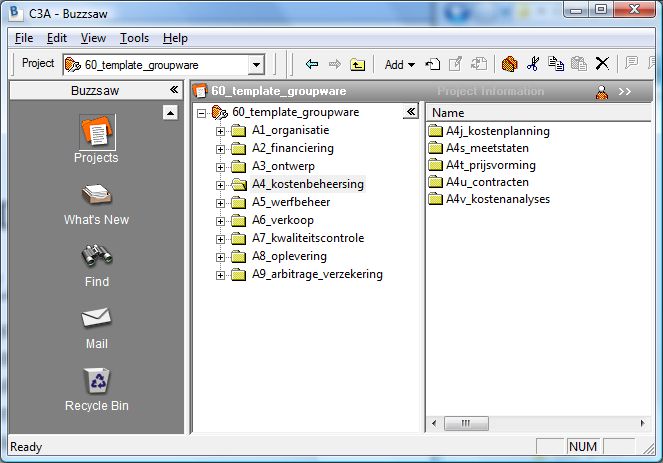This screenshot has width=663, height=463.
Task: Click the comment bubble toolbar icon
Action: click(x=631, y=63)
